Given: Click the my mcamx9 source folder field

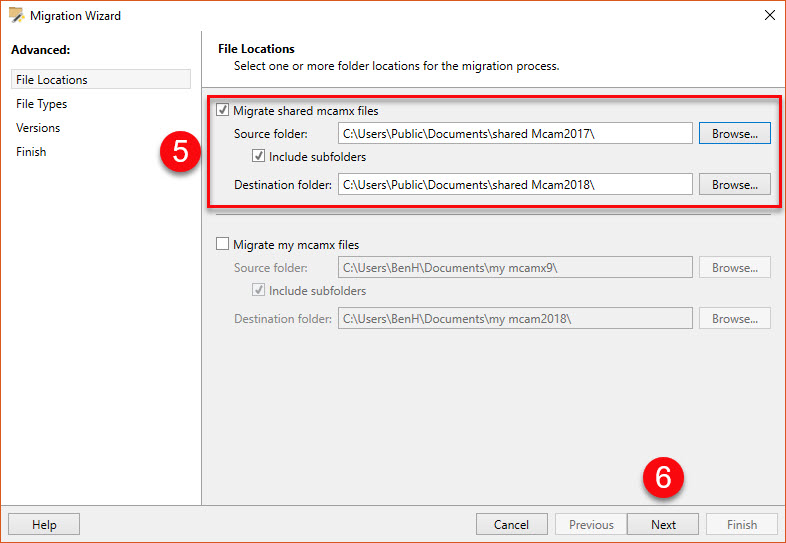Looking at the screenshot, I should (515, 267).
